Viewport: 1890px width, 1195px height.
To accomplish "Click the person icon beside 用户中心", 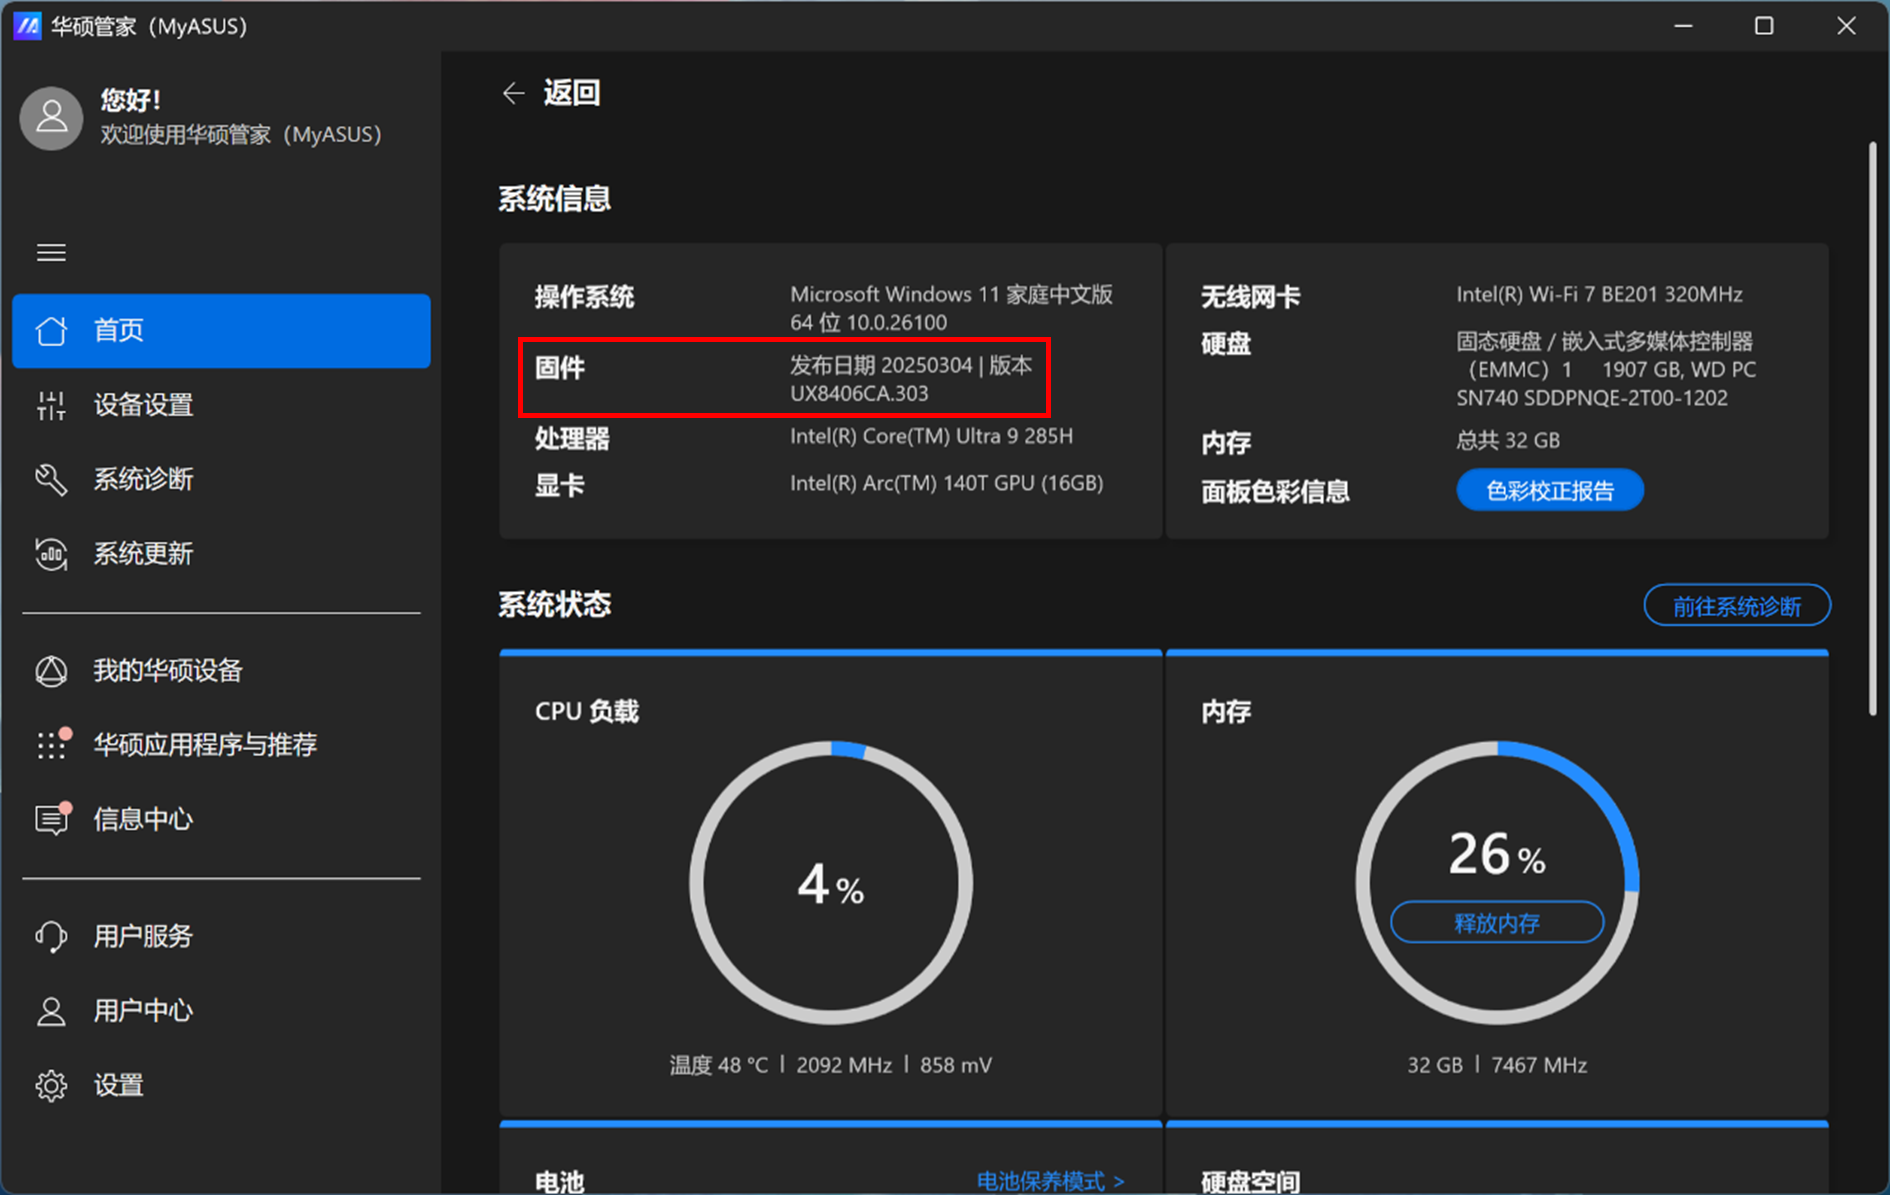I will pyautogui.click(x=51, y=1011).
